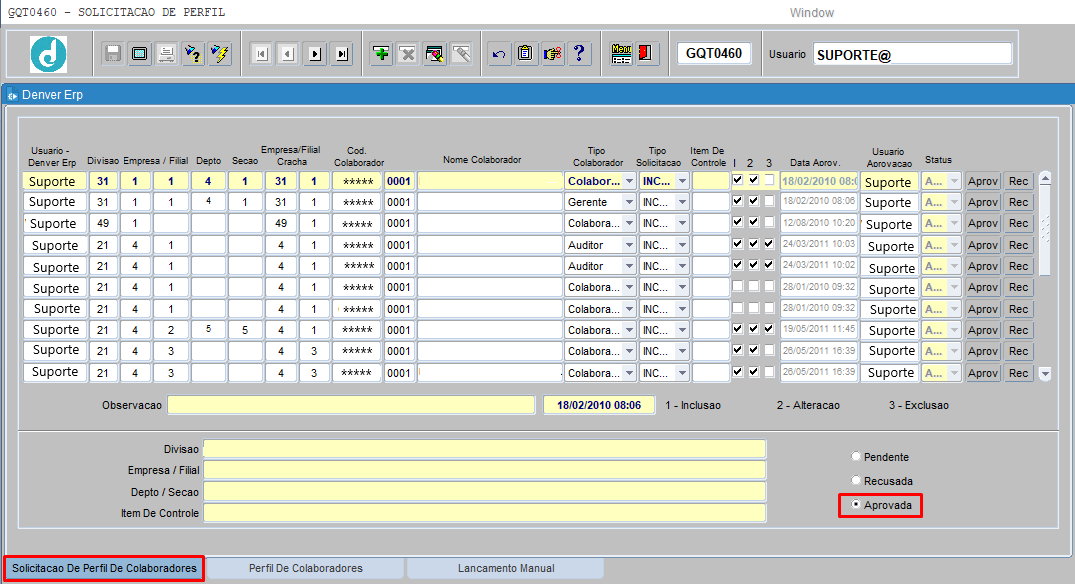Click the clear record icon with colored eraser
This screenshot has height=584, width=1075.
click(435, 53)
